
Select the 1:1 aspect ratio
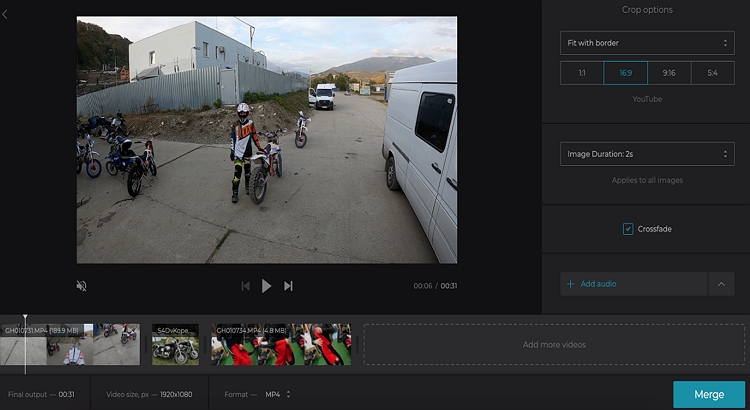(582, 73)
